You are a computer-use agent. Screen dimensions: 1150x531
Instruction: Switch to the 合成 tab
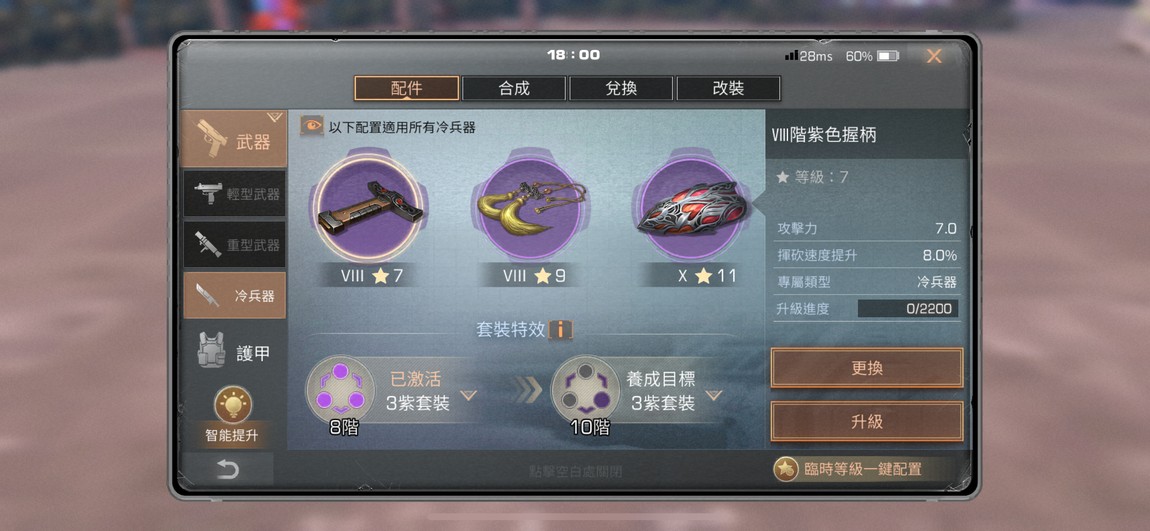point(514,89)
